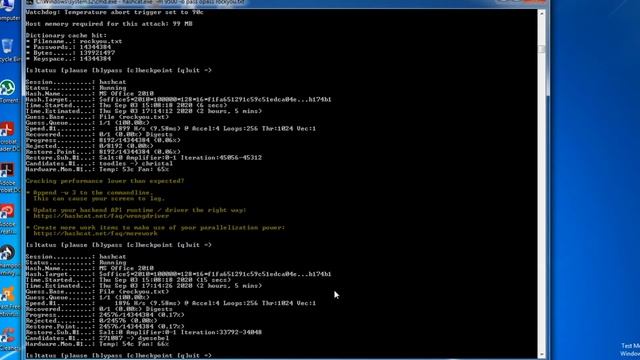The height and width of the screenshot is (360, 640).
Task: Click the 'Rejected: 0/24576' line
Action: [x=91, y=321]
